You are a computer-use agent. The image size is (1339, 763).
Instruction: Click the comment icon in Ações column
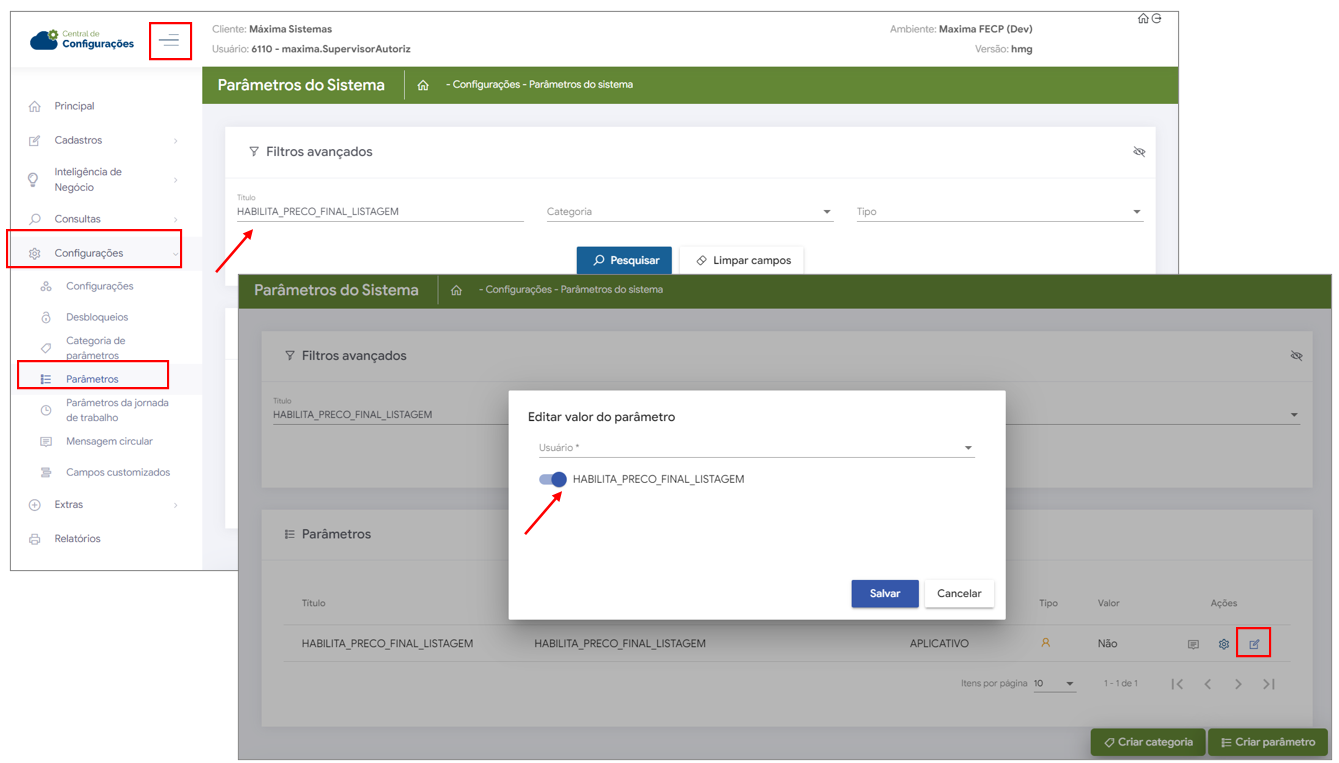point(1193,644)
